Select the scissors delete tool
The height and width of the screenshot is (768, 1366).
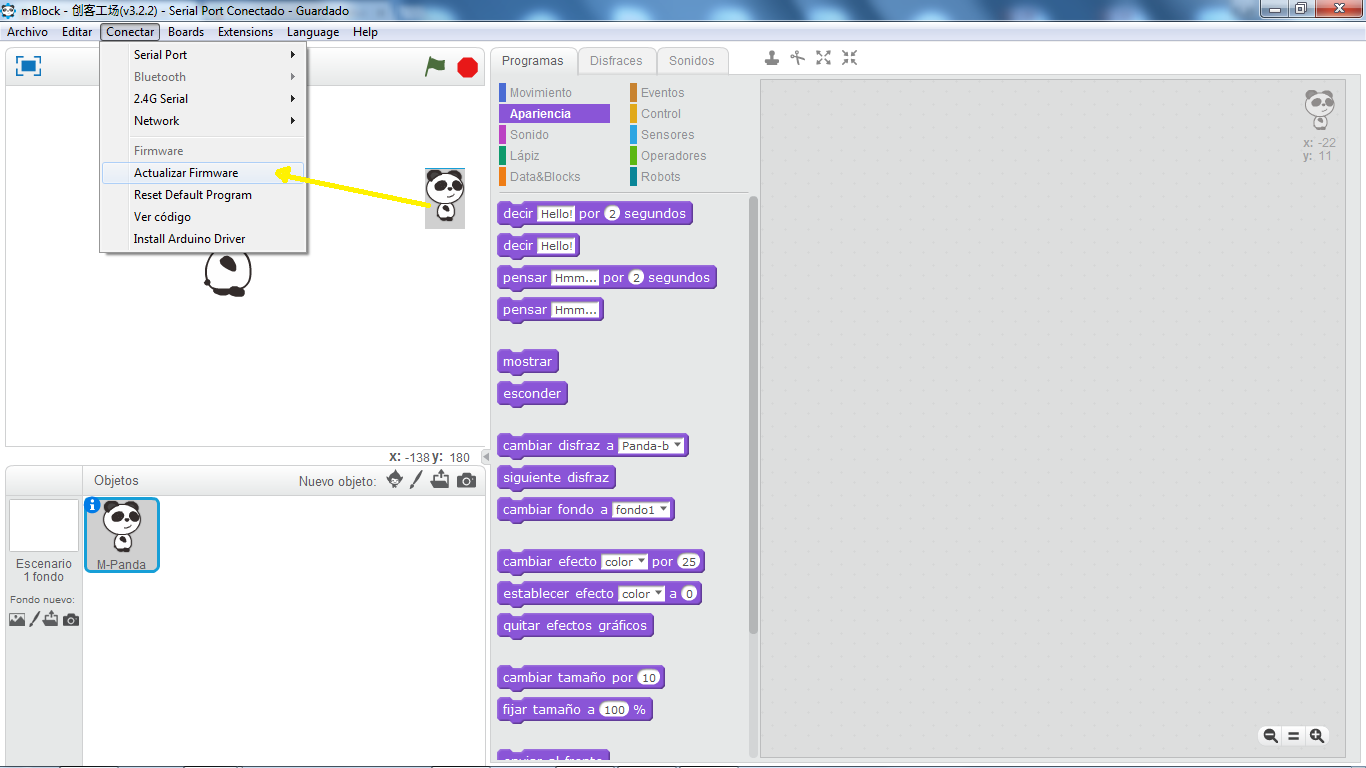[x=797, y=58]
